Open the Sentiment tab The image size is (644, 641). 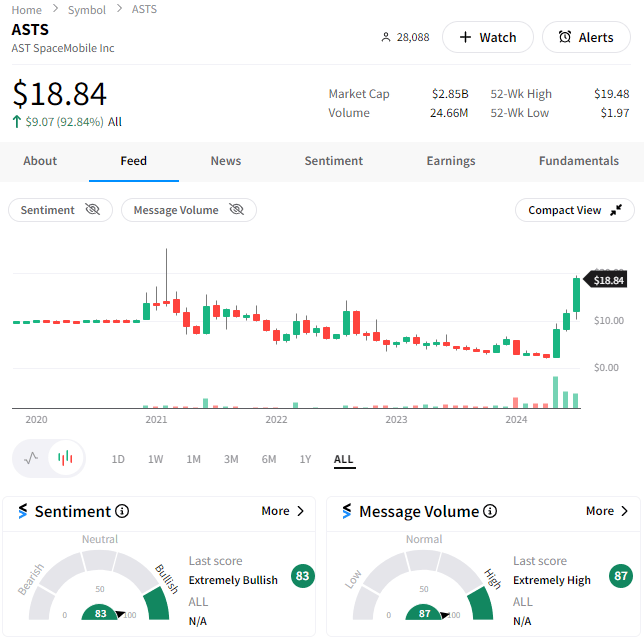[x=334, y=161]
